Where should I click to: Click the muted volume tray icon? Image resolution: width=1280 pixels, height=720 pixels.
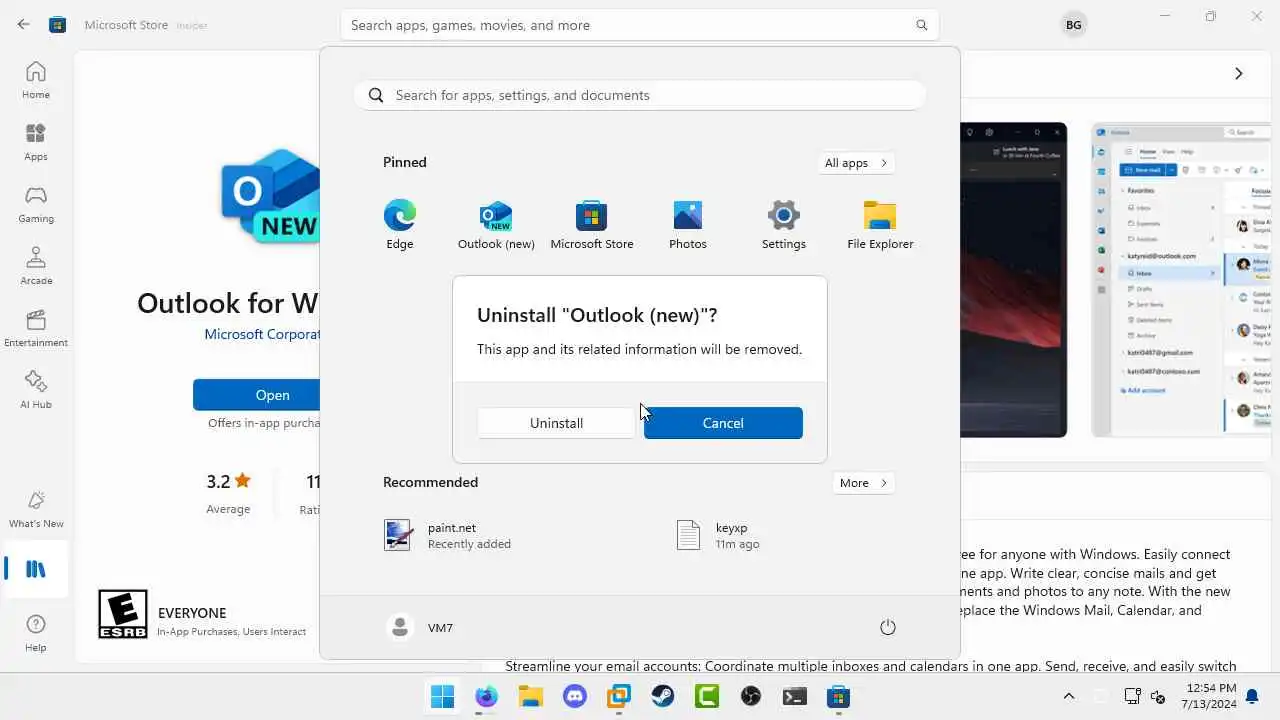1158,696
